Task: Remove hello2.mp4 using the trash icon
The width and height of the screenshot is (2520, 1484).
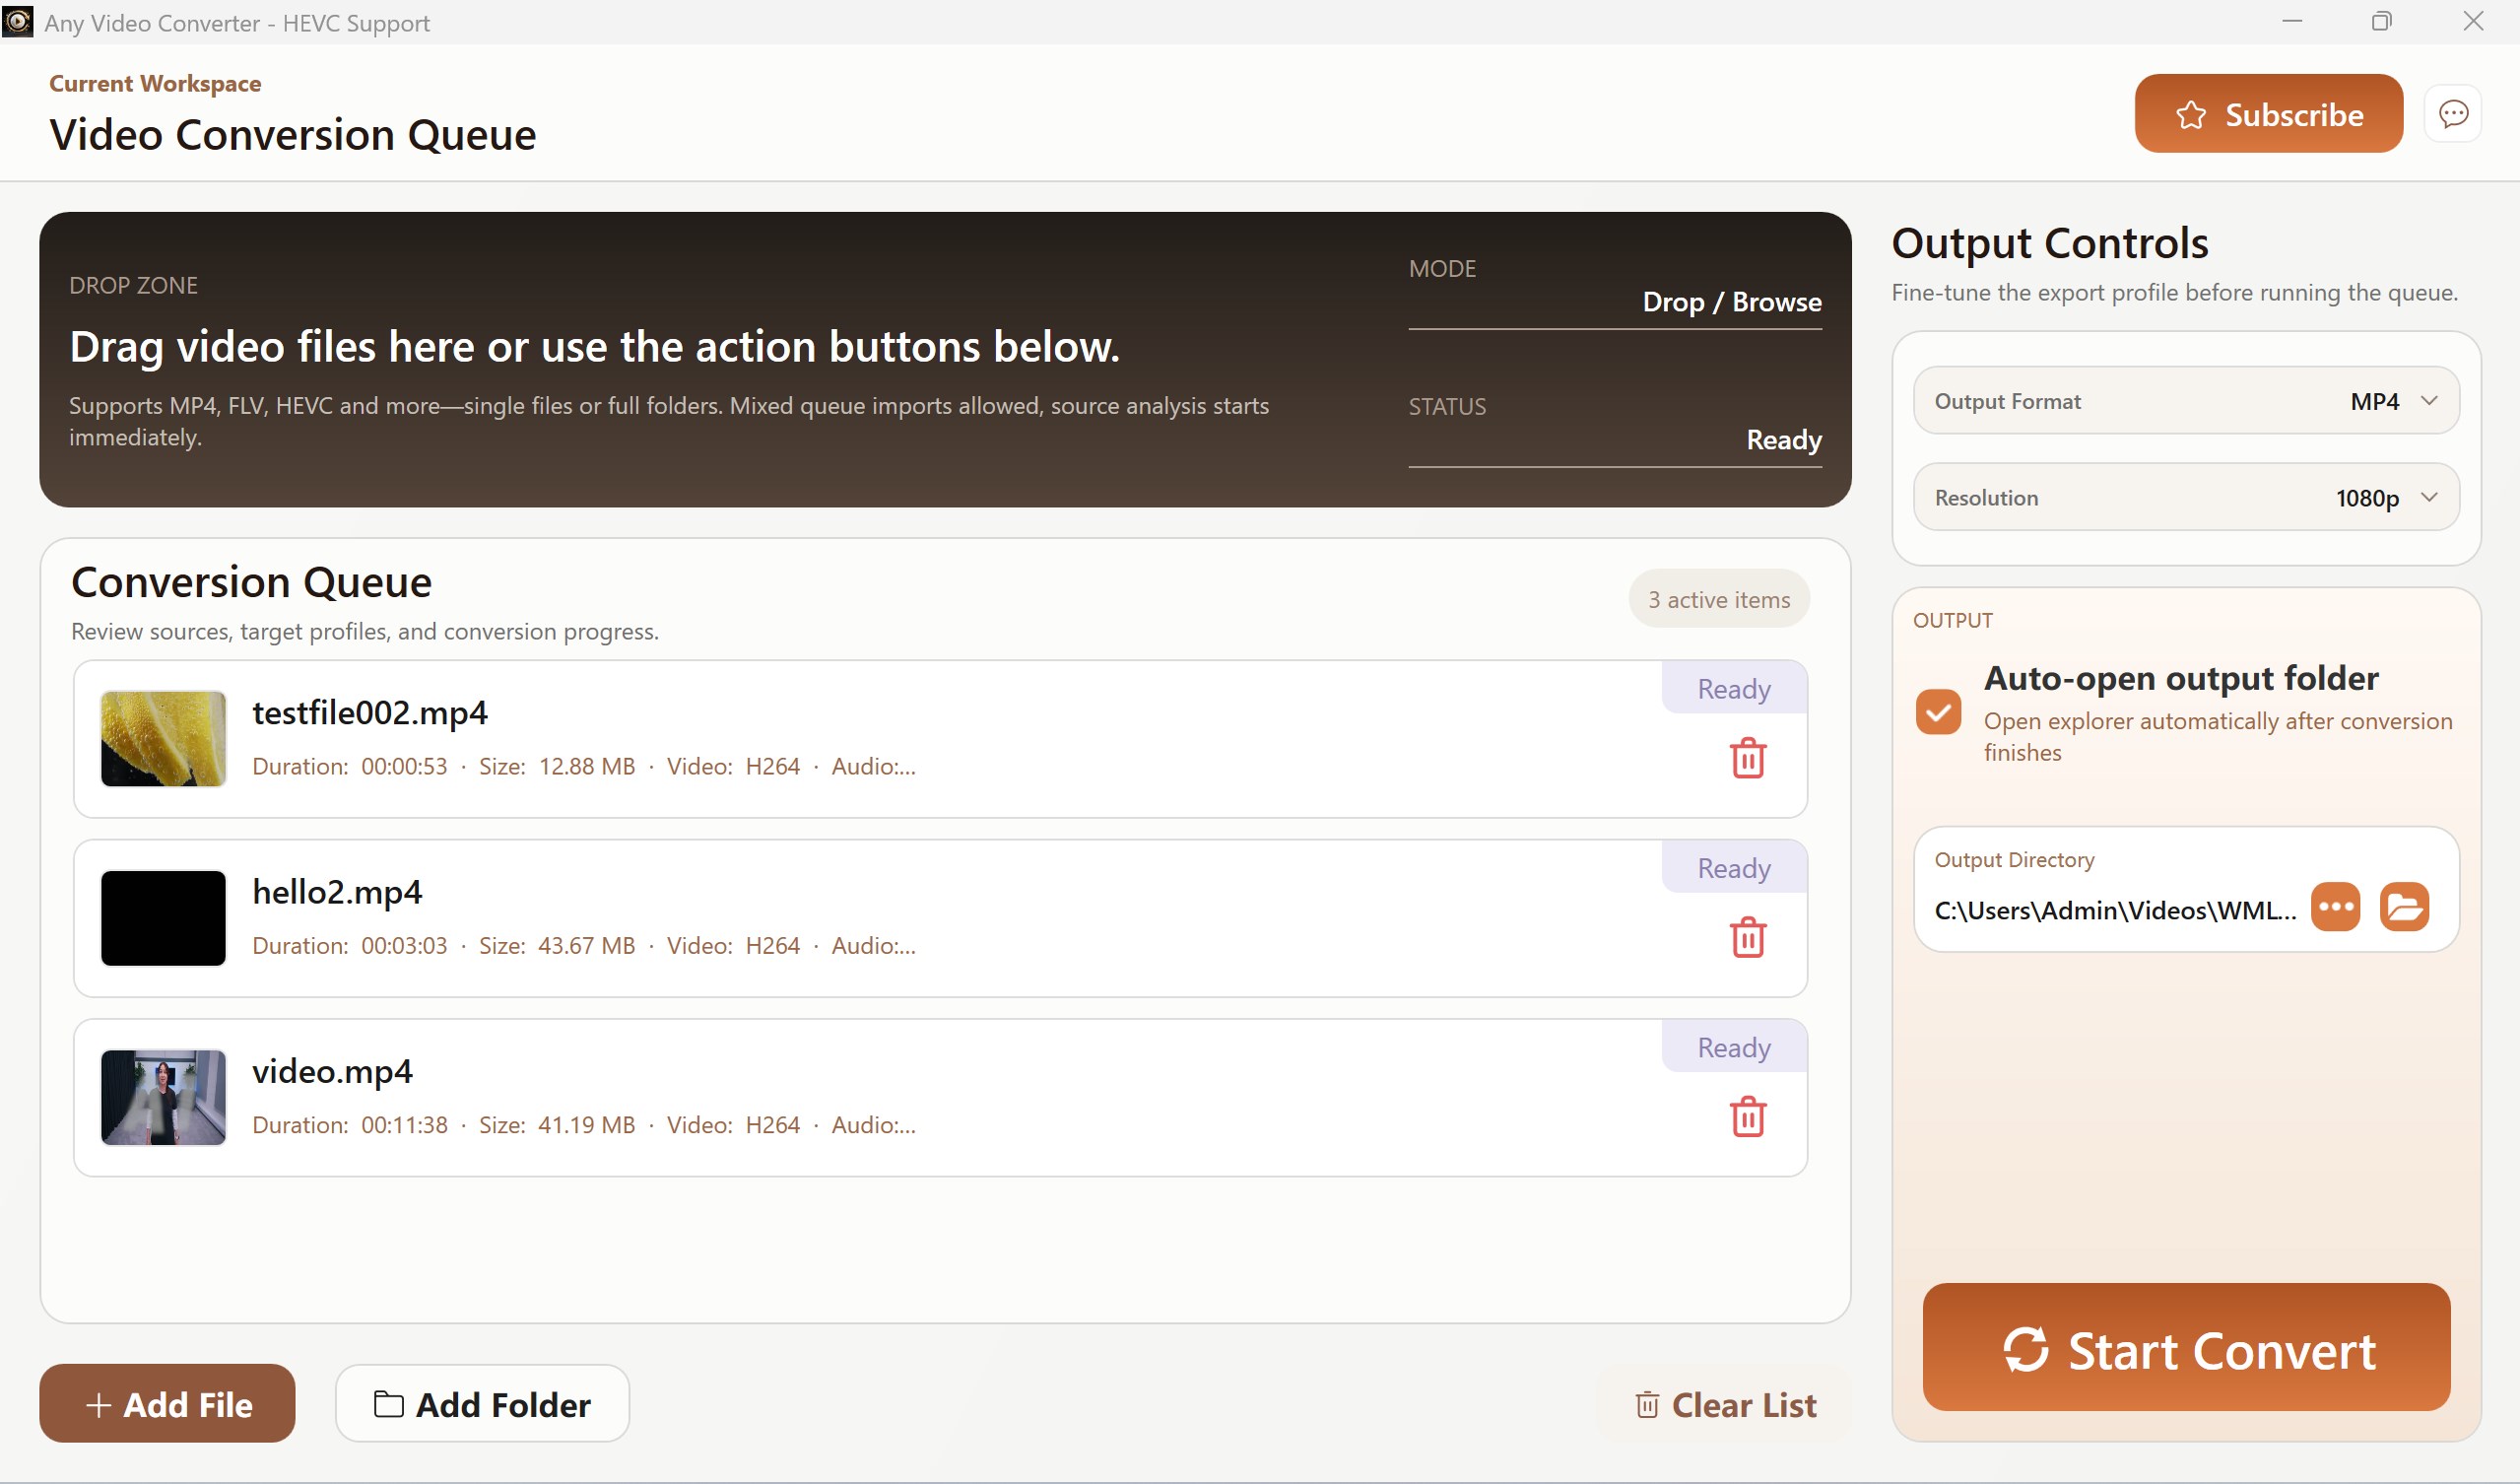Action: [1747, 937]
